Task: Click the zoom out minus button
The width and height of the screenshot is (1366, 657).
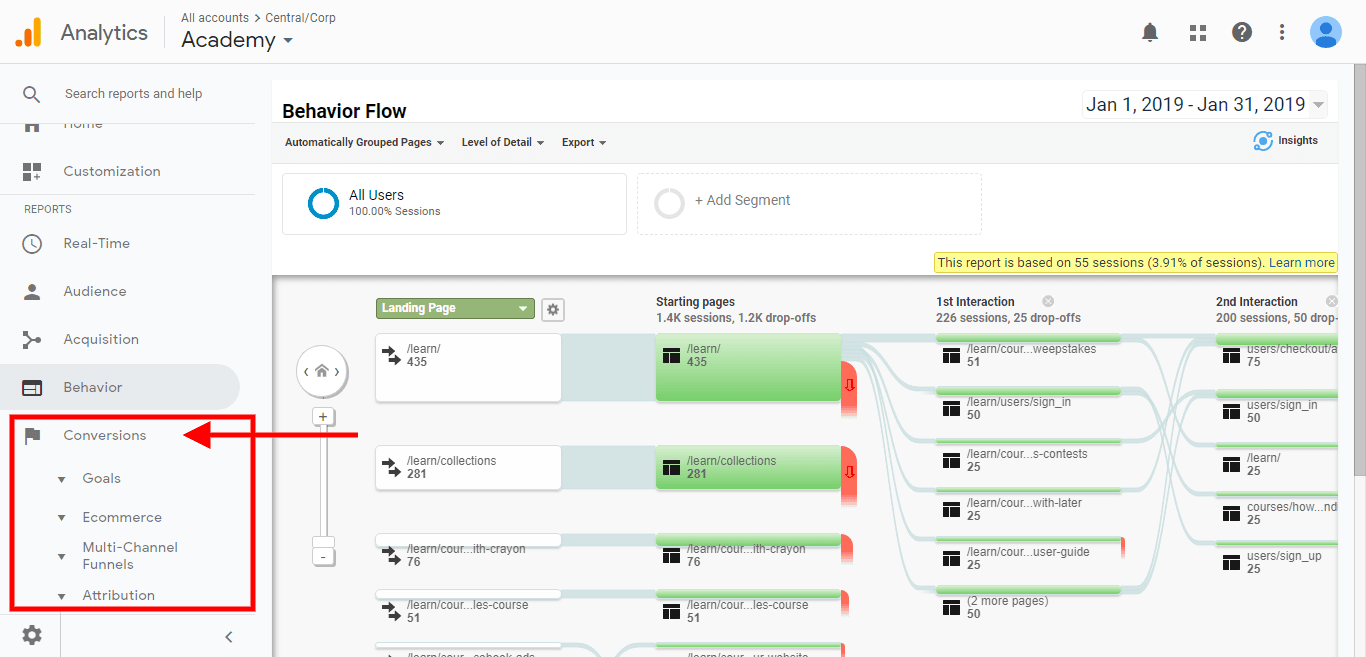Action: (322, 556)
